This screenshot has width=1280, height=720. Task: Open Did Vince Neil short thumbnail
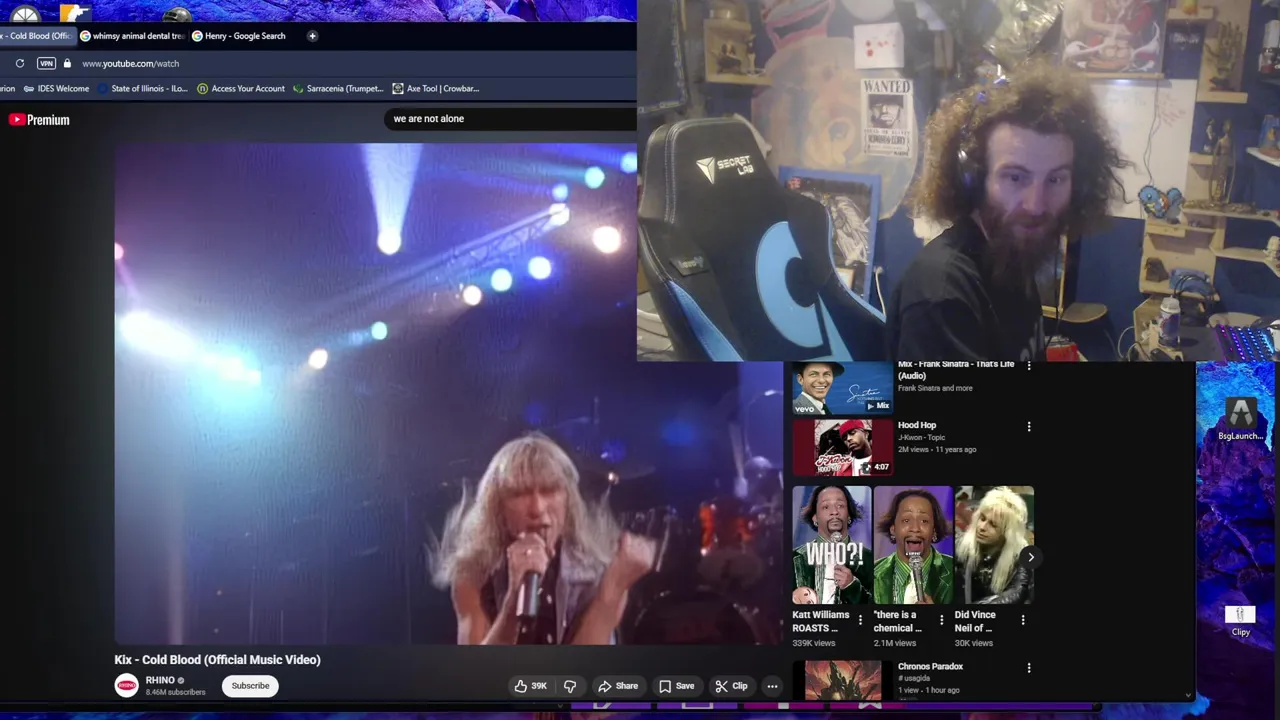994,545
